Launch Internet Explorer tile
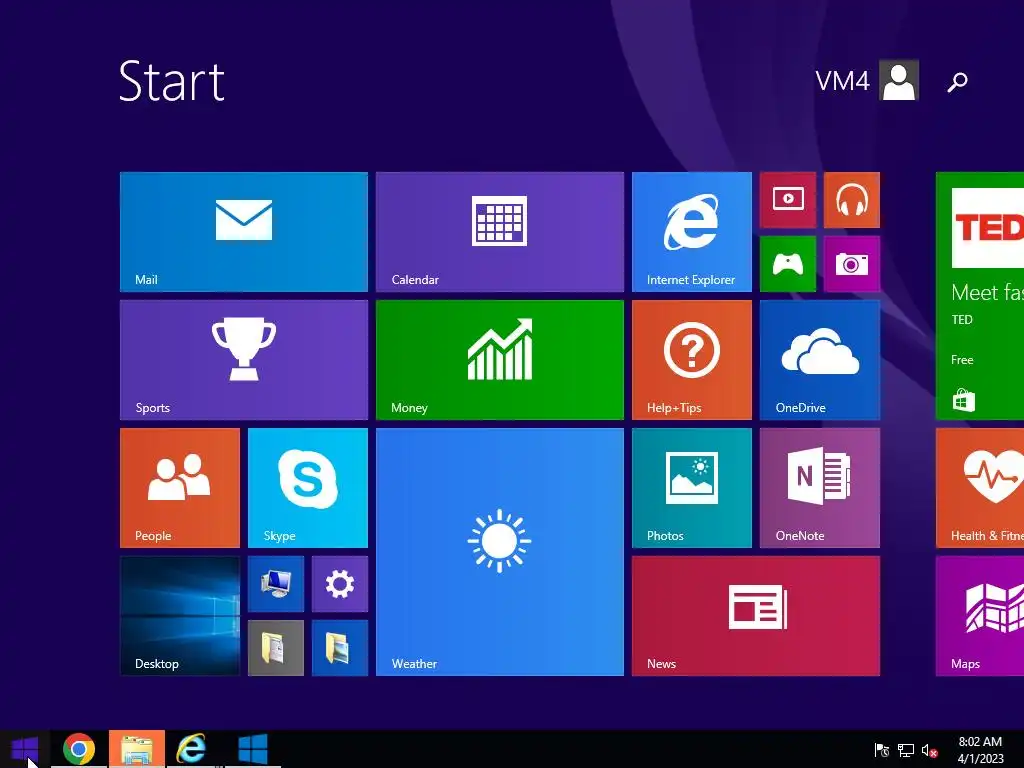The width and height of the screenshot is (1024, 768). coord(692,232)
